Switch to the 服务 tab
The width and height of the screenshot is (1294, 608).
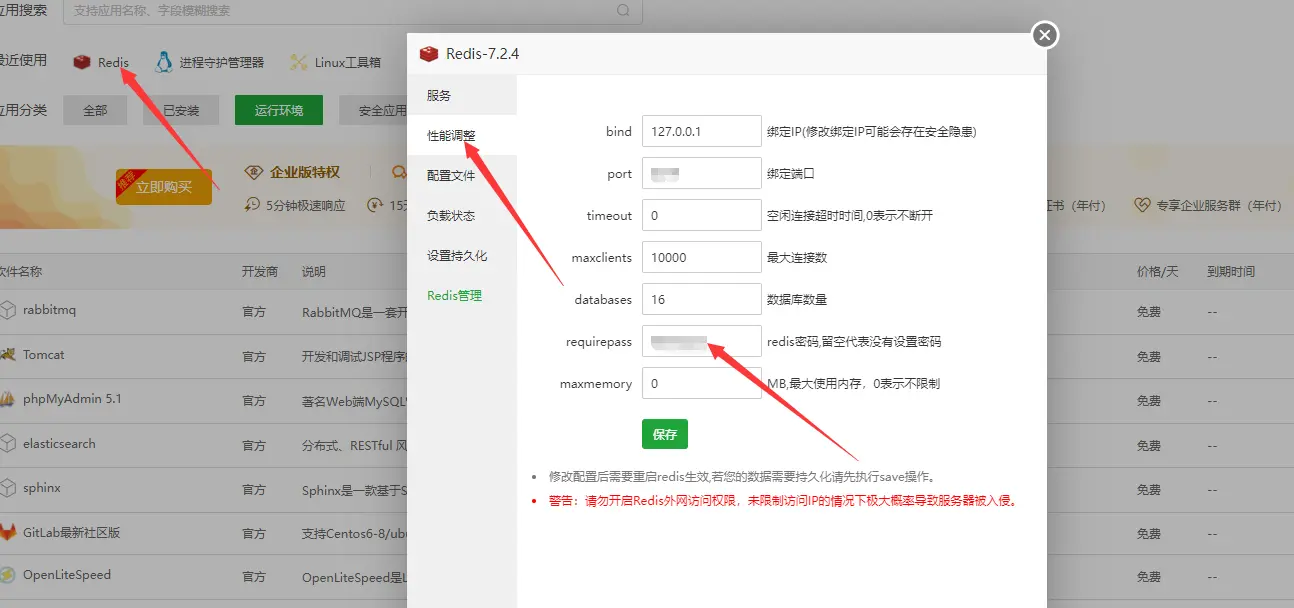coord(439,95)
